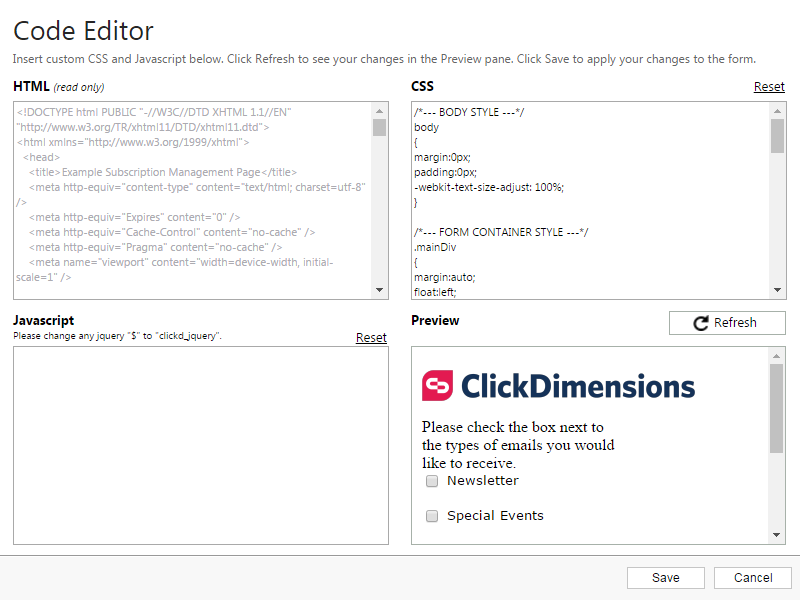Image resolution: width=800 pixels, height=600 pixels.
Task: Check the Newsletter checkbox
Action: coord(432,481)
